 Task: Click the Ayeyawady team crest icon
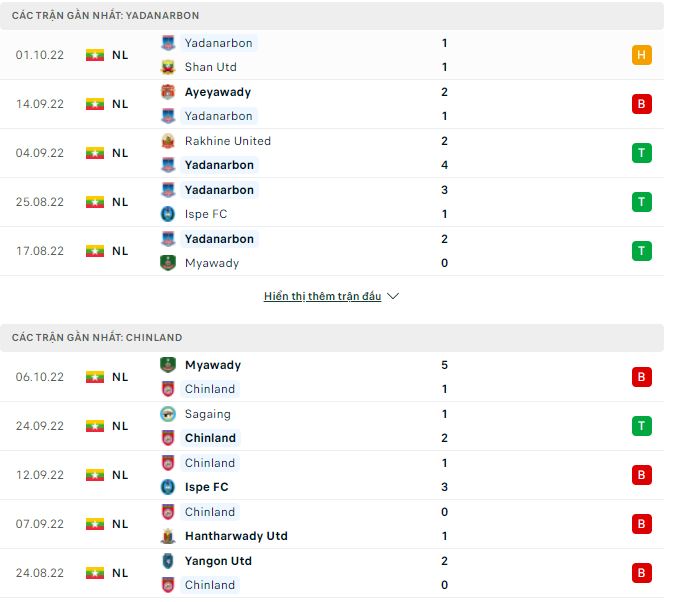click(x=168, y=92)
